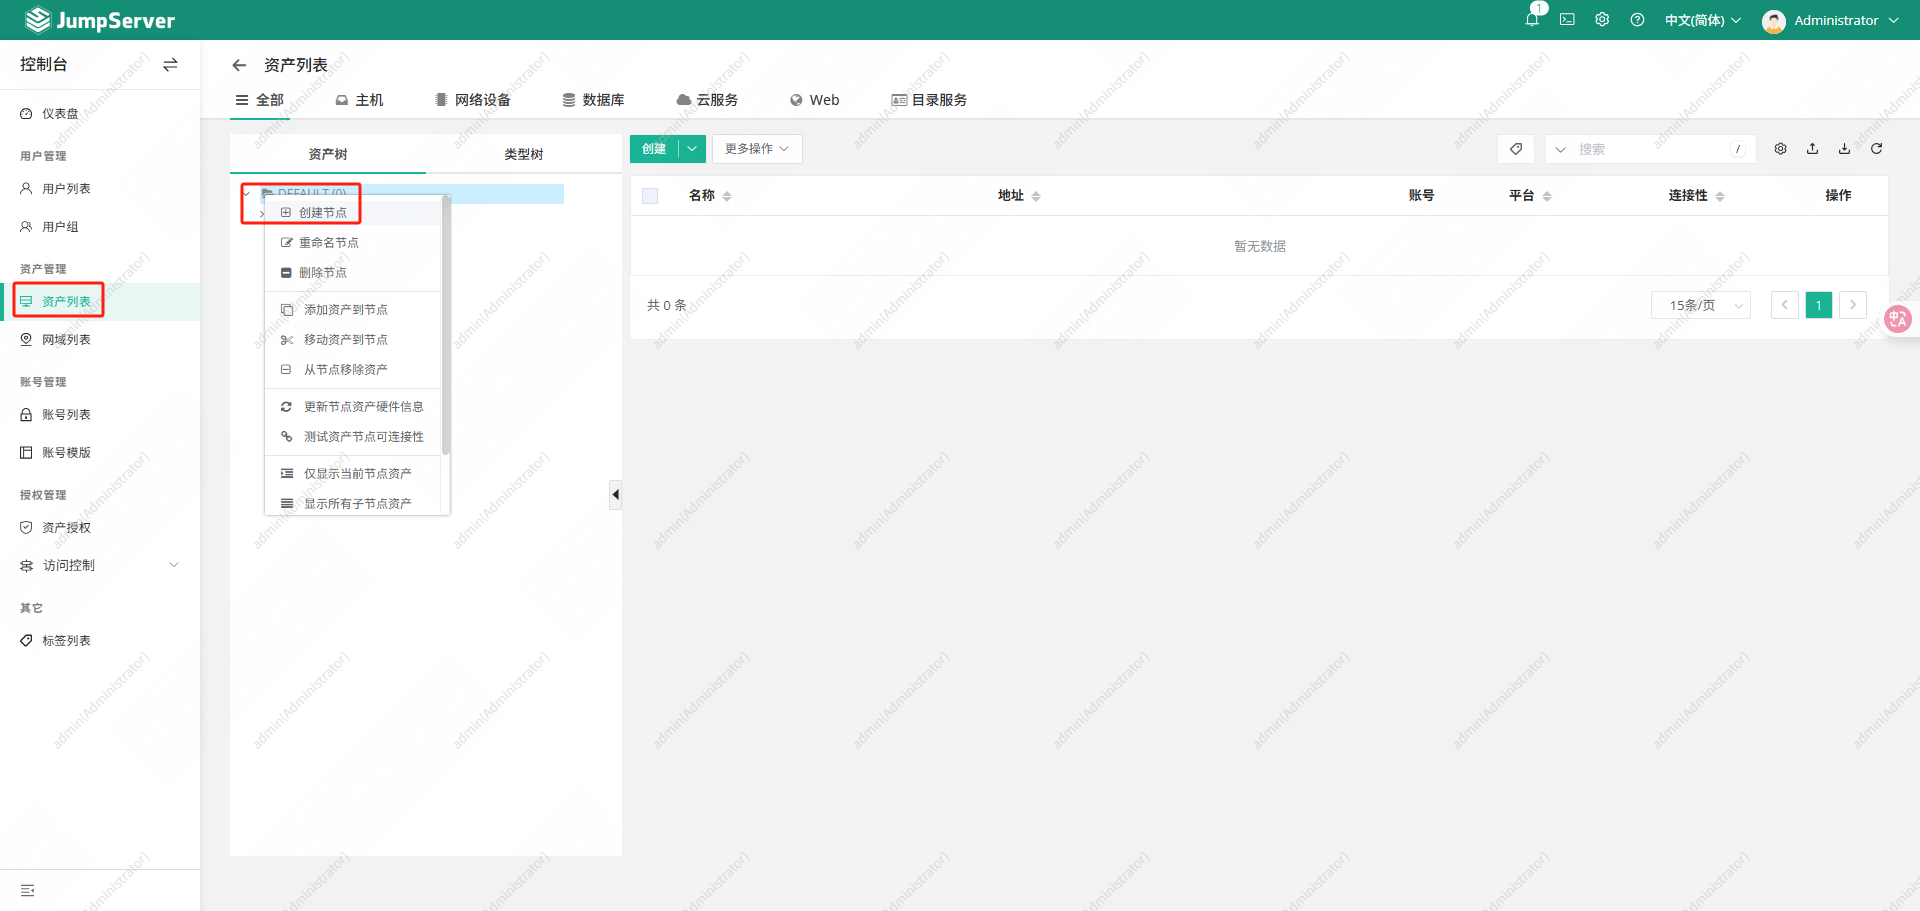Open the 中文(简体) language dropdown
Screen dimensions: 1920x911
[1702, 20]
